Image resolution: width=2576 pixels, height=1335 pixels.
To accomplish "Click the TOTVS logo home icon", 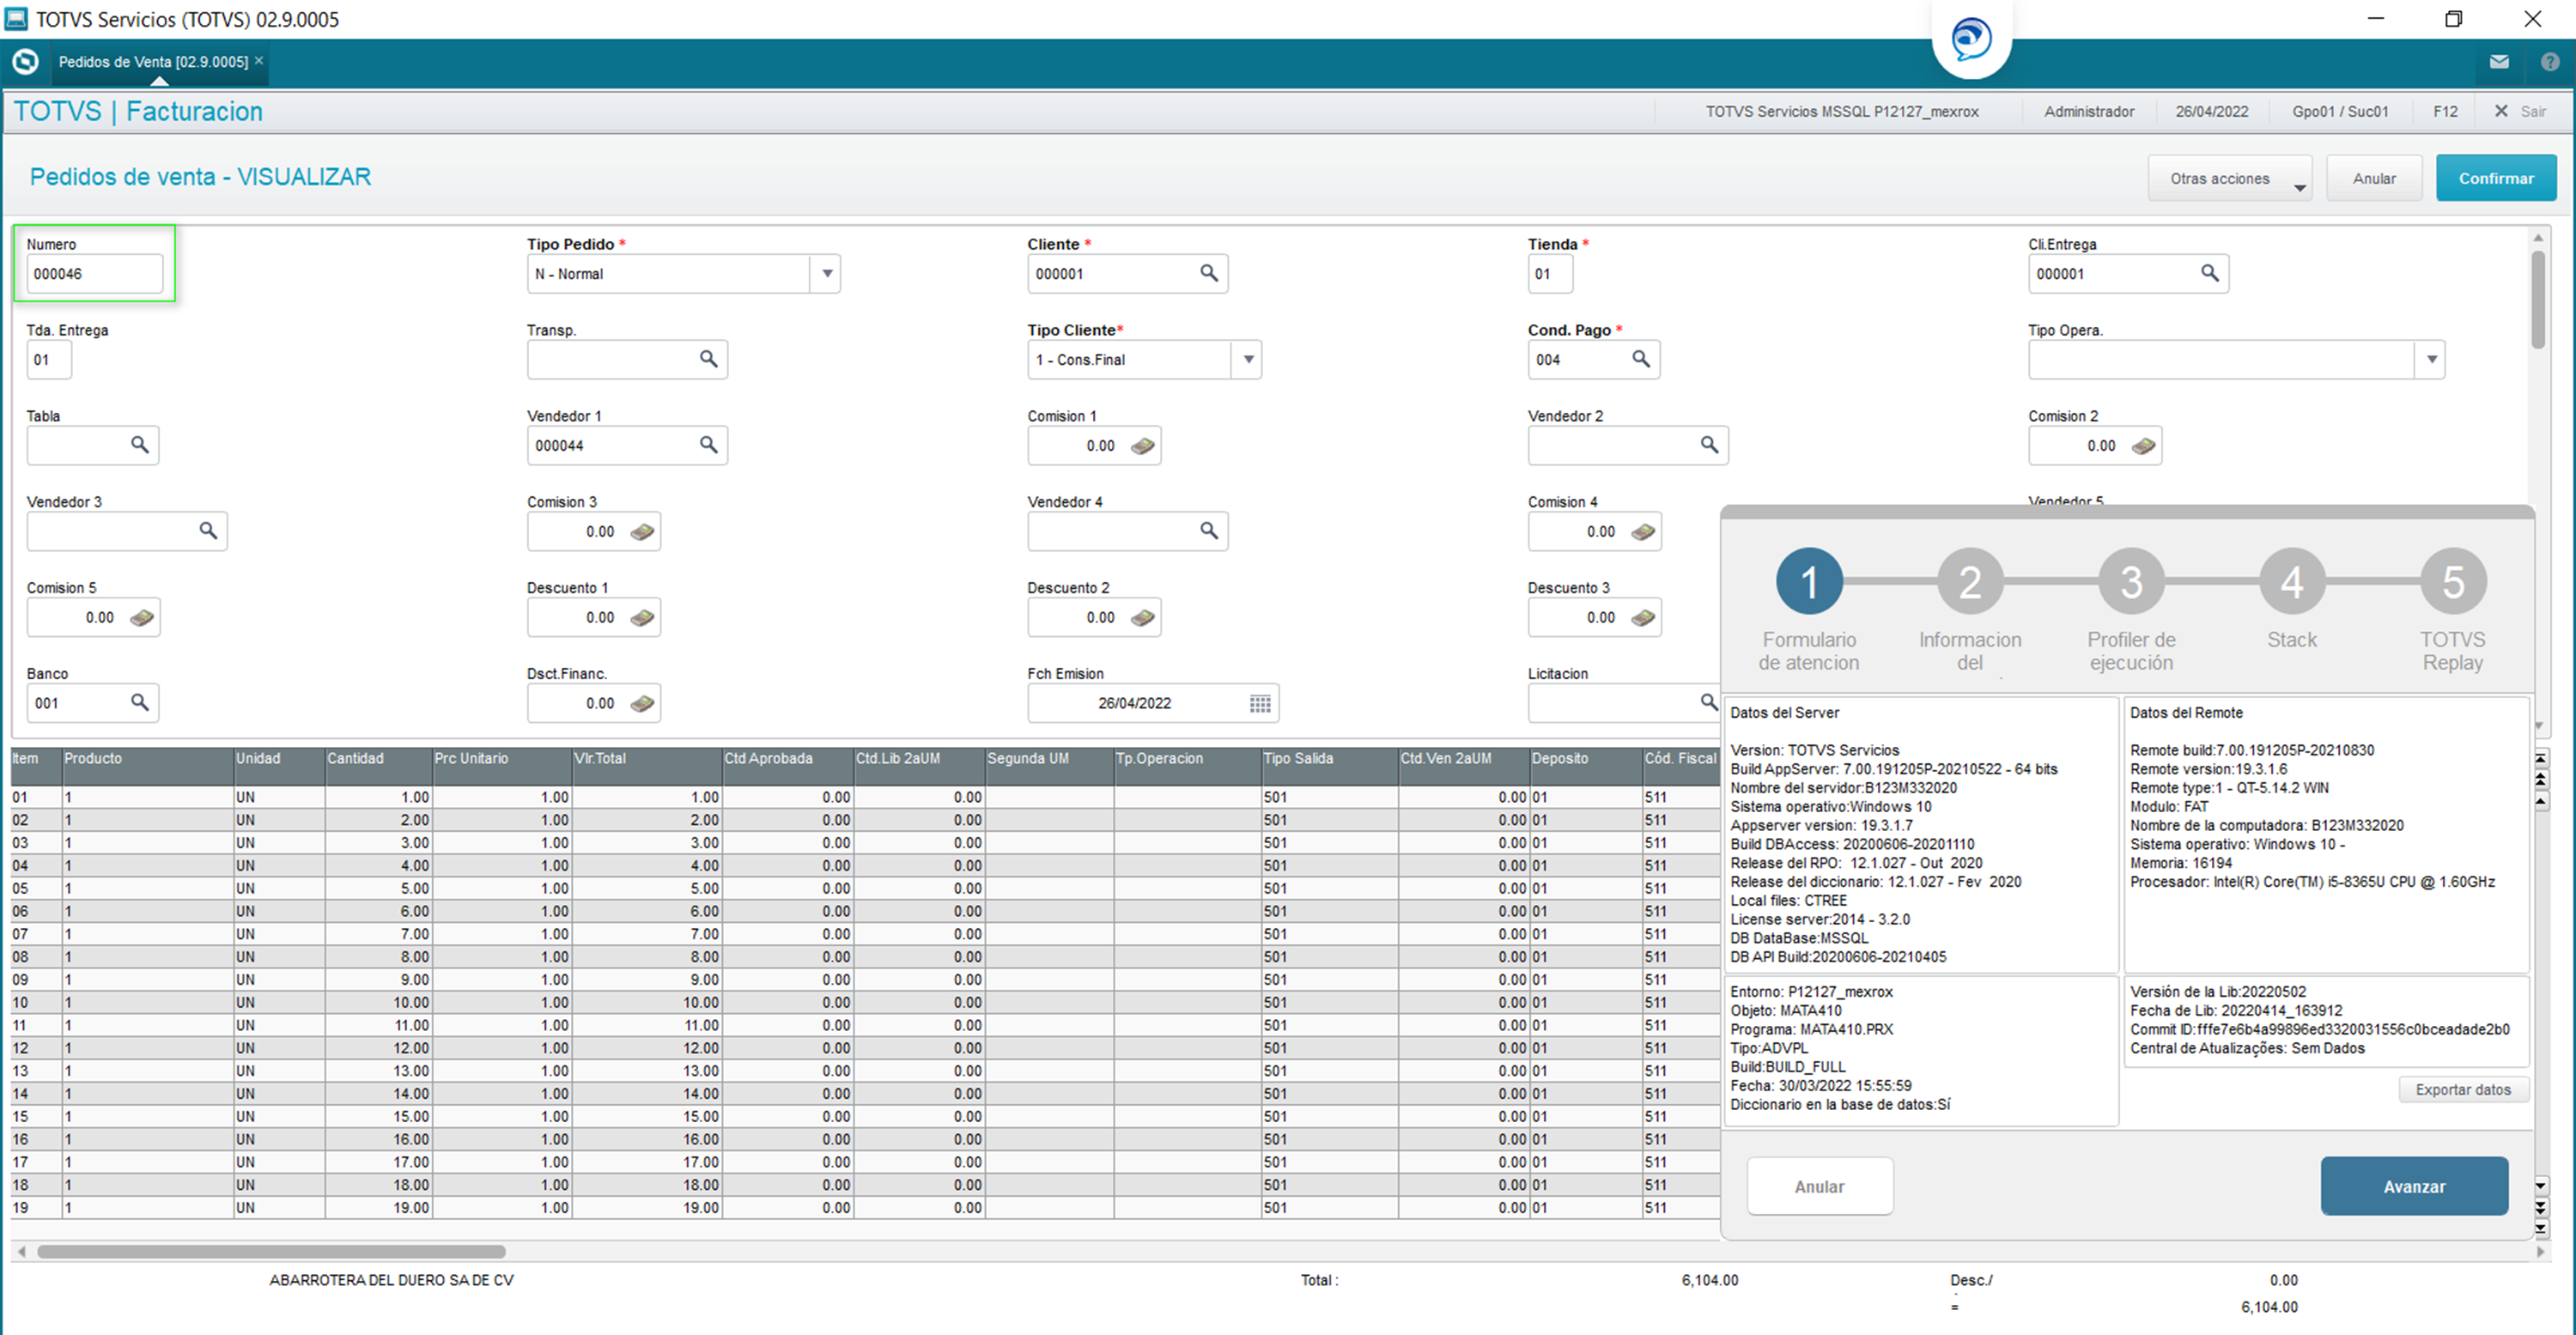I will tap(25, 62).
